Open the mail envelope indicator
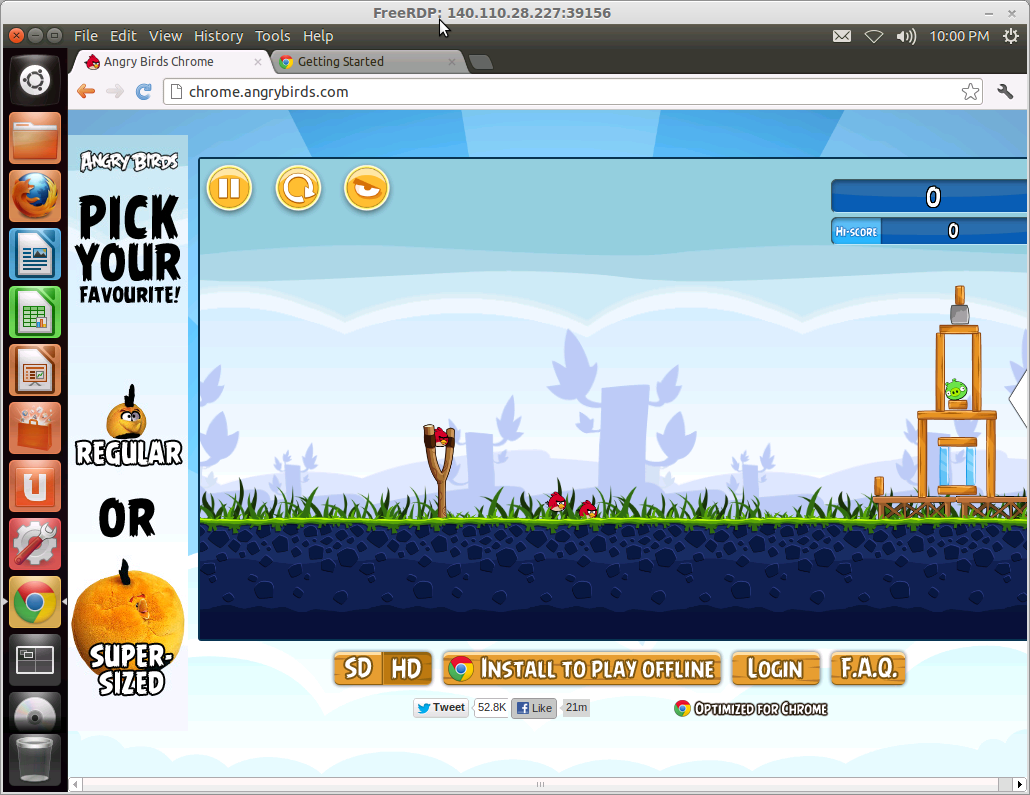The image size is (1030, 795). tap(841, 36)
